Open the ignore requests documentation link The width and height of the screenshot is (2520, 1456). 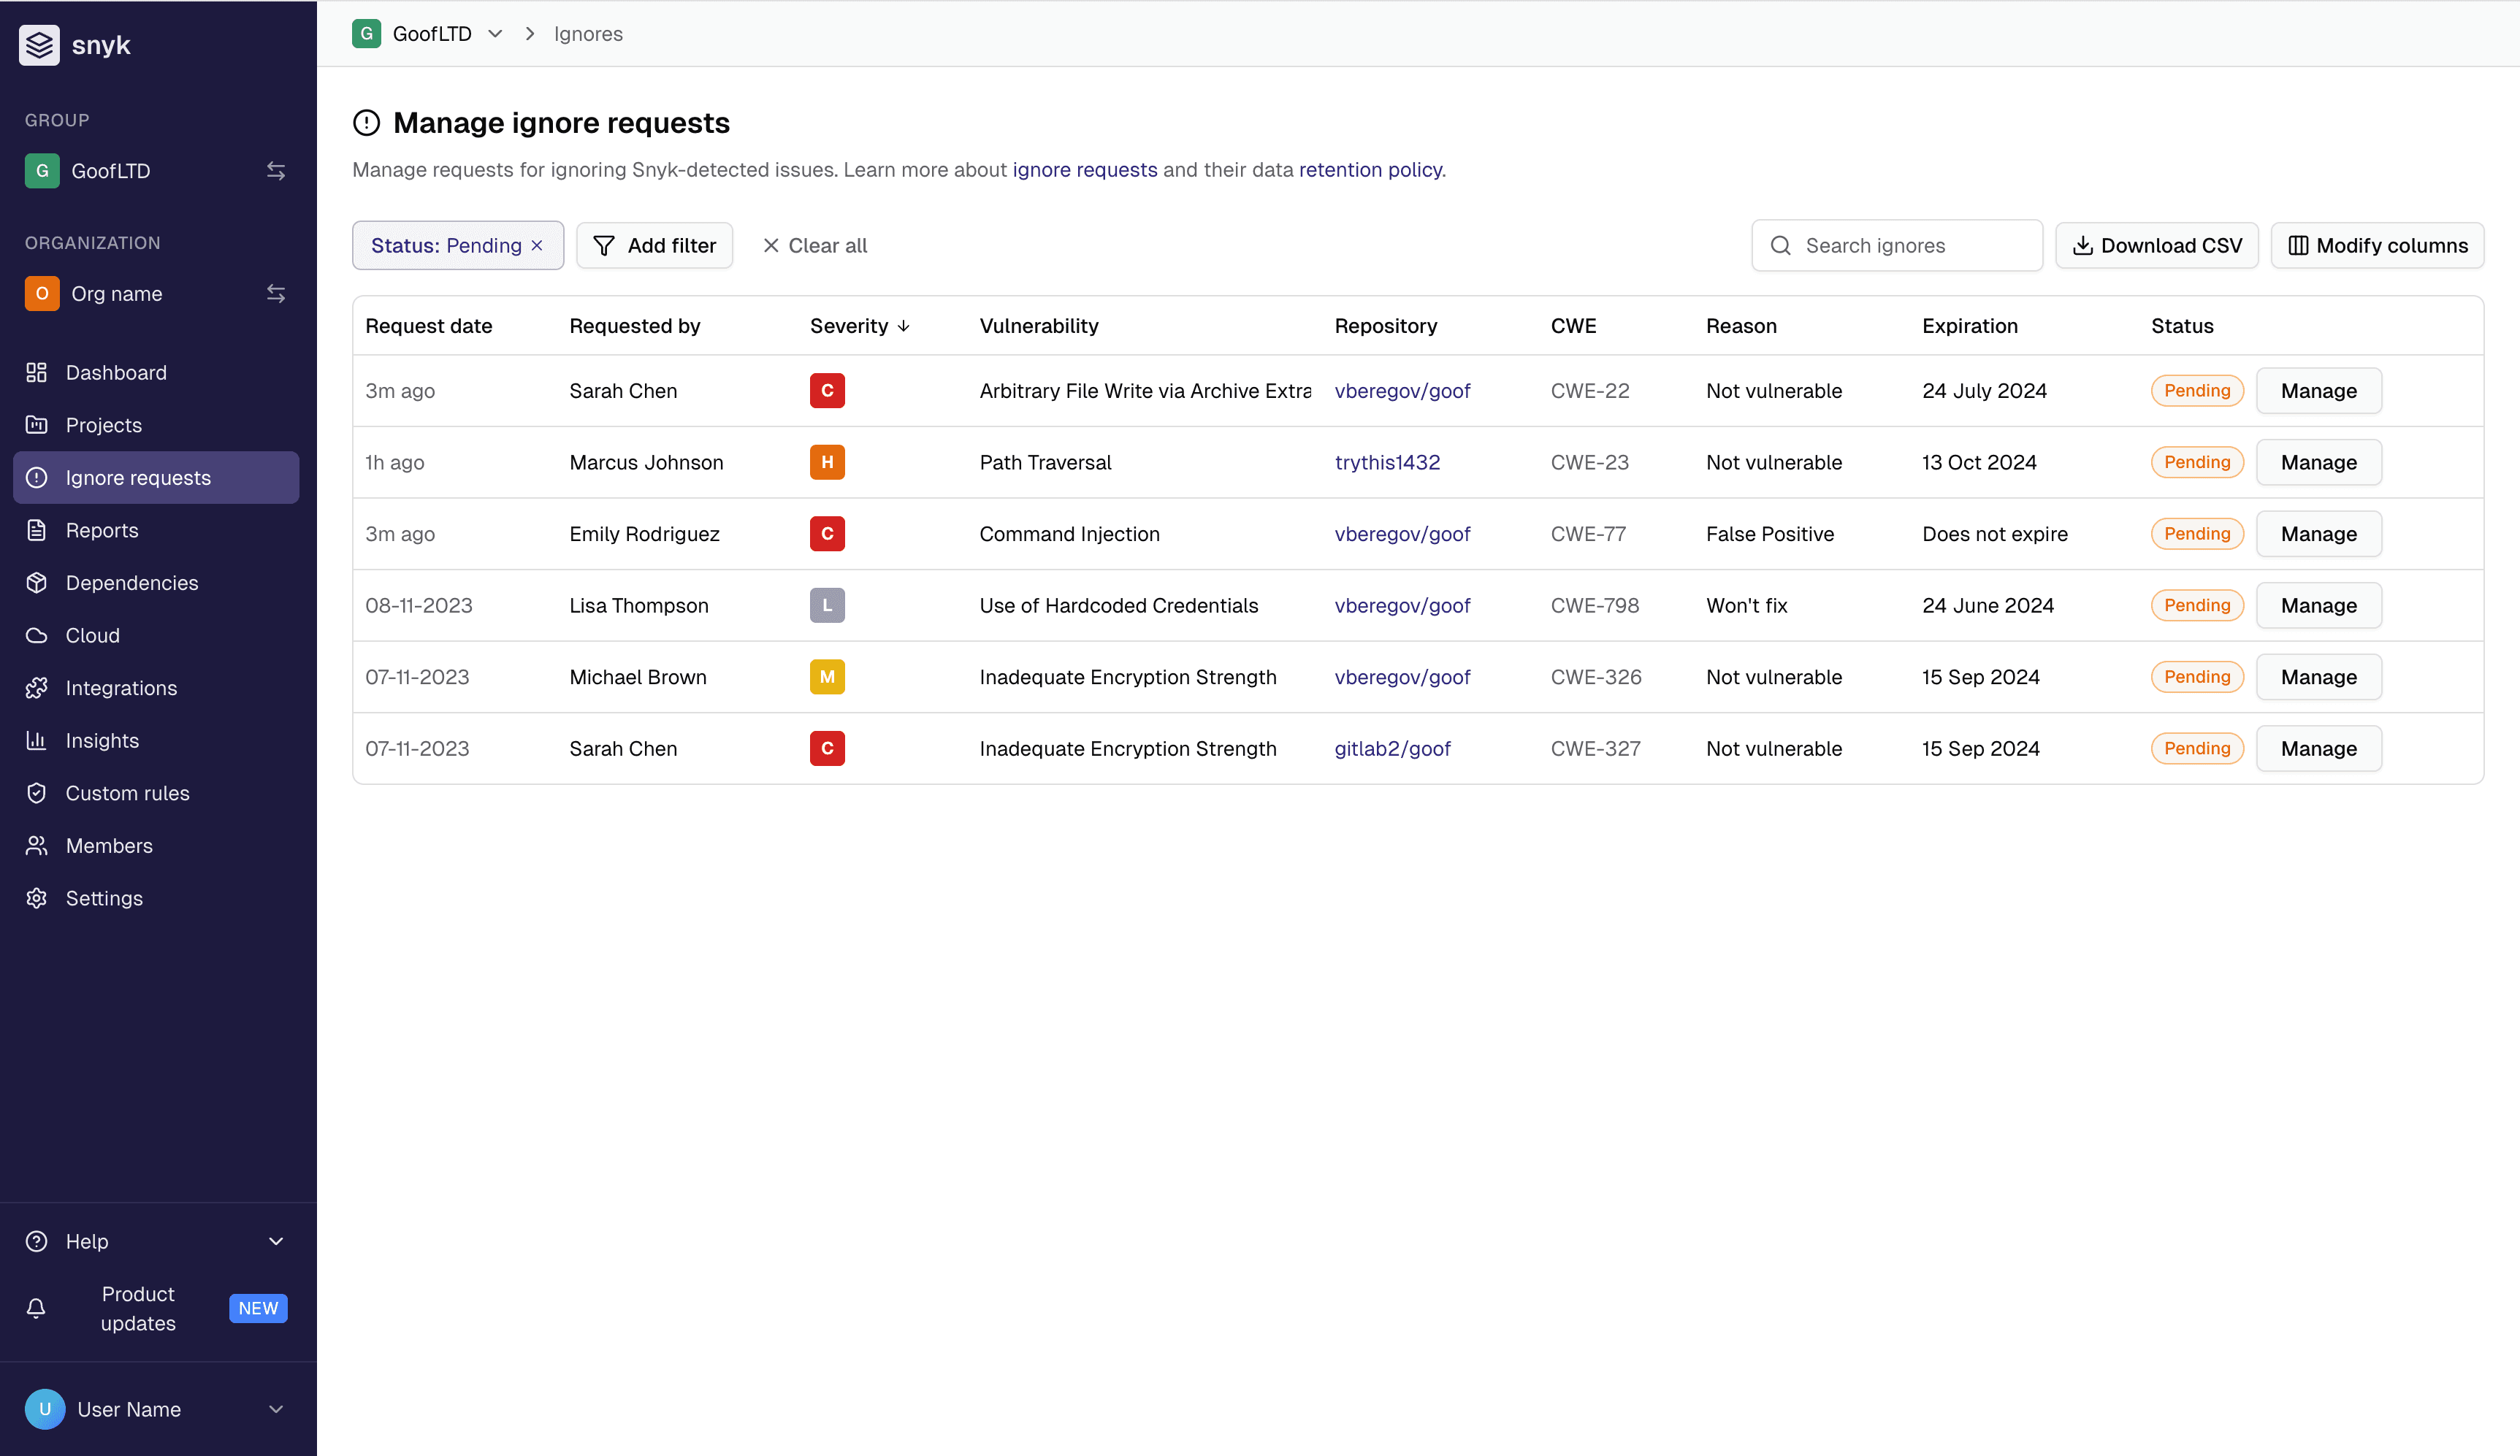[x=1085, y=170]
